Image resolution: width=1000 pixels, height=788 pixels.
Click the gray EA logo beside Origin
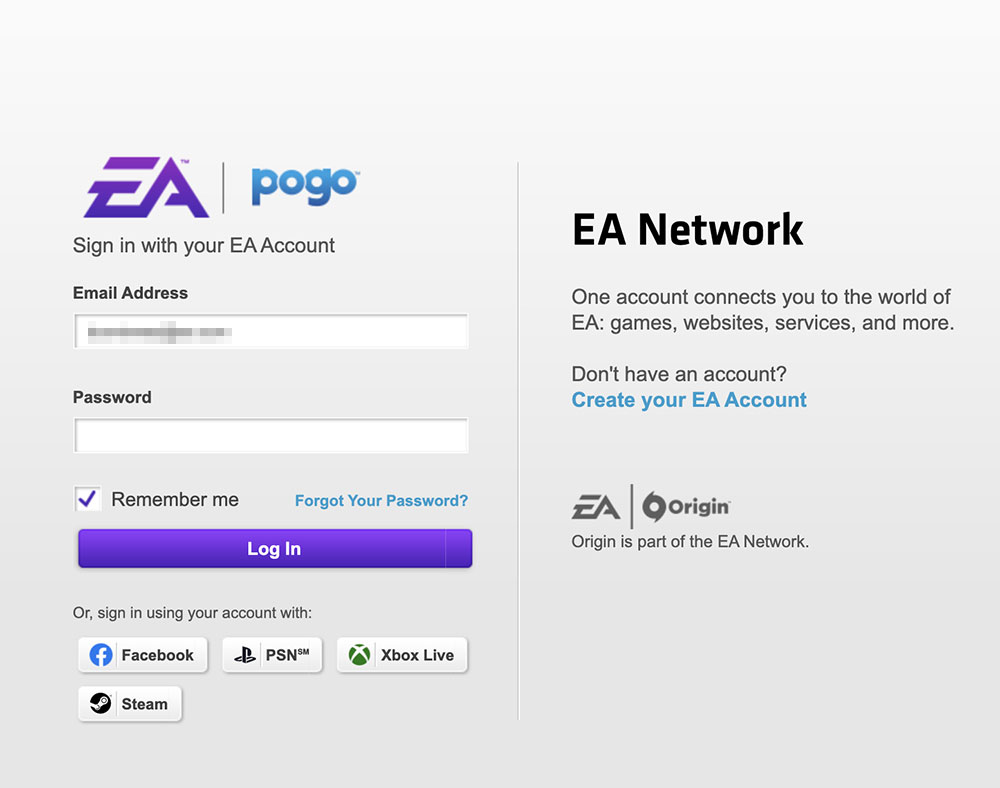click(x=596, y=507)
